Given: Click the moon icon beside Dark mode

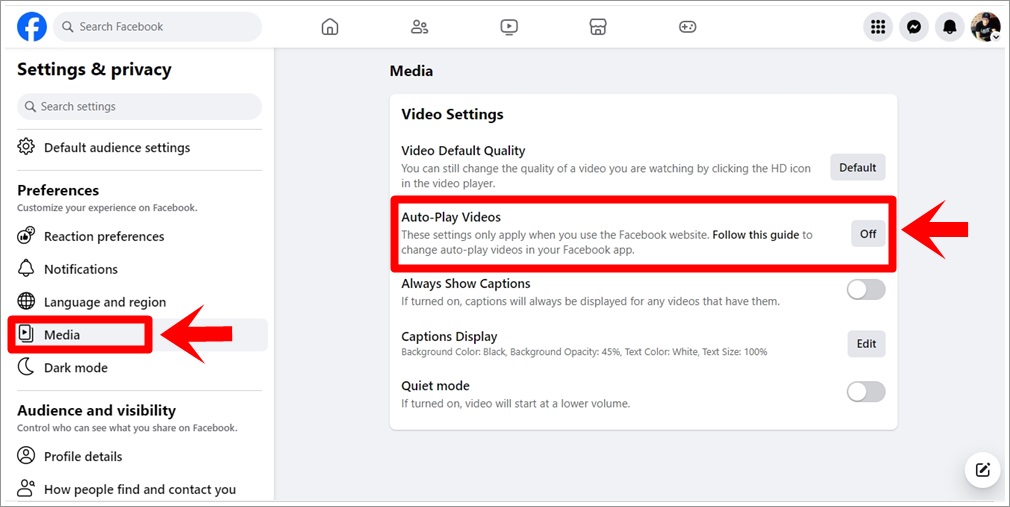Looking at the screenshot, I should tap(26, 367).
